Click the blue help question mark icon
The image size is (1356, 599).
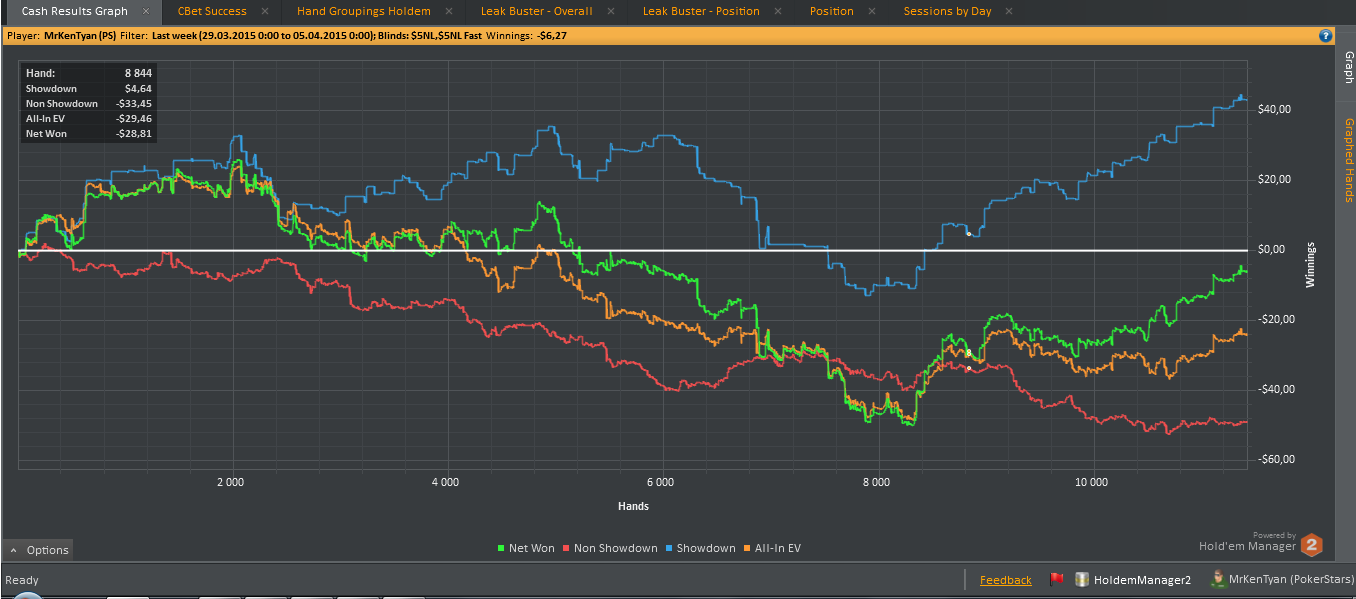[x=1325, y=35]
